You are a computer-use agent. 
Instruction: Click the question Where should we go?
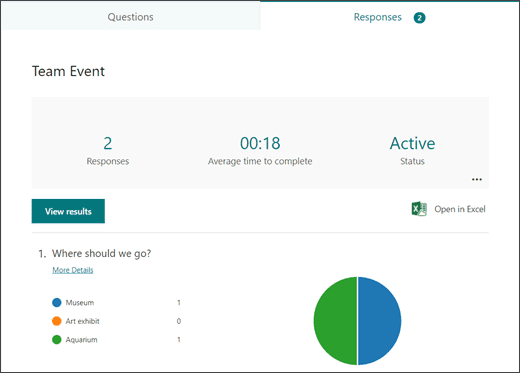[101, 254]
